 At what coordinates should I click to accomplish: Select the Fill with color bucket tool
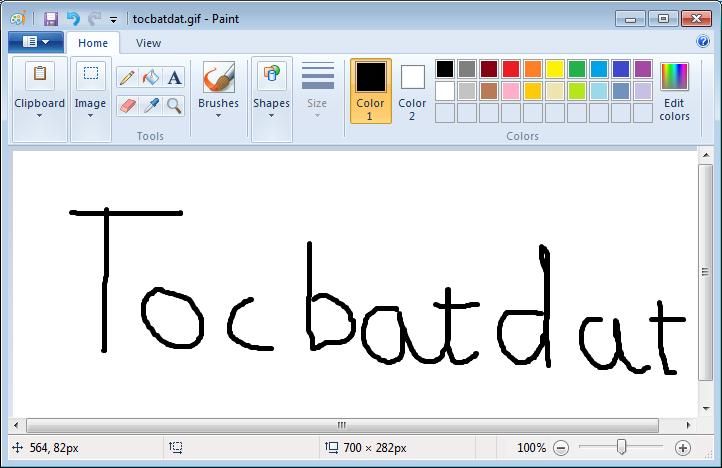pyautogui.click(x=151, y=78)
